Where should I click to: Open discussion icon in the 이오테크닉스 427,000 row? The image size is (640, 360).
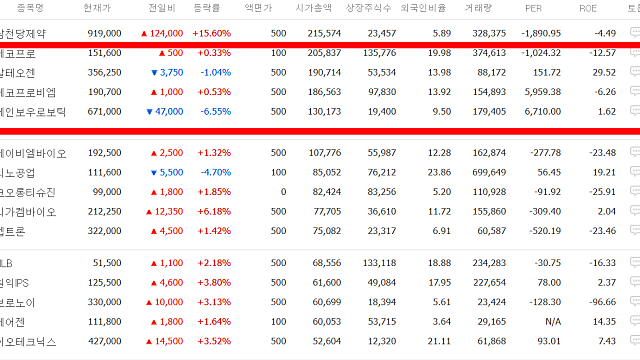click(x=635, y=340)
